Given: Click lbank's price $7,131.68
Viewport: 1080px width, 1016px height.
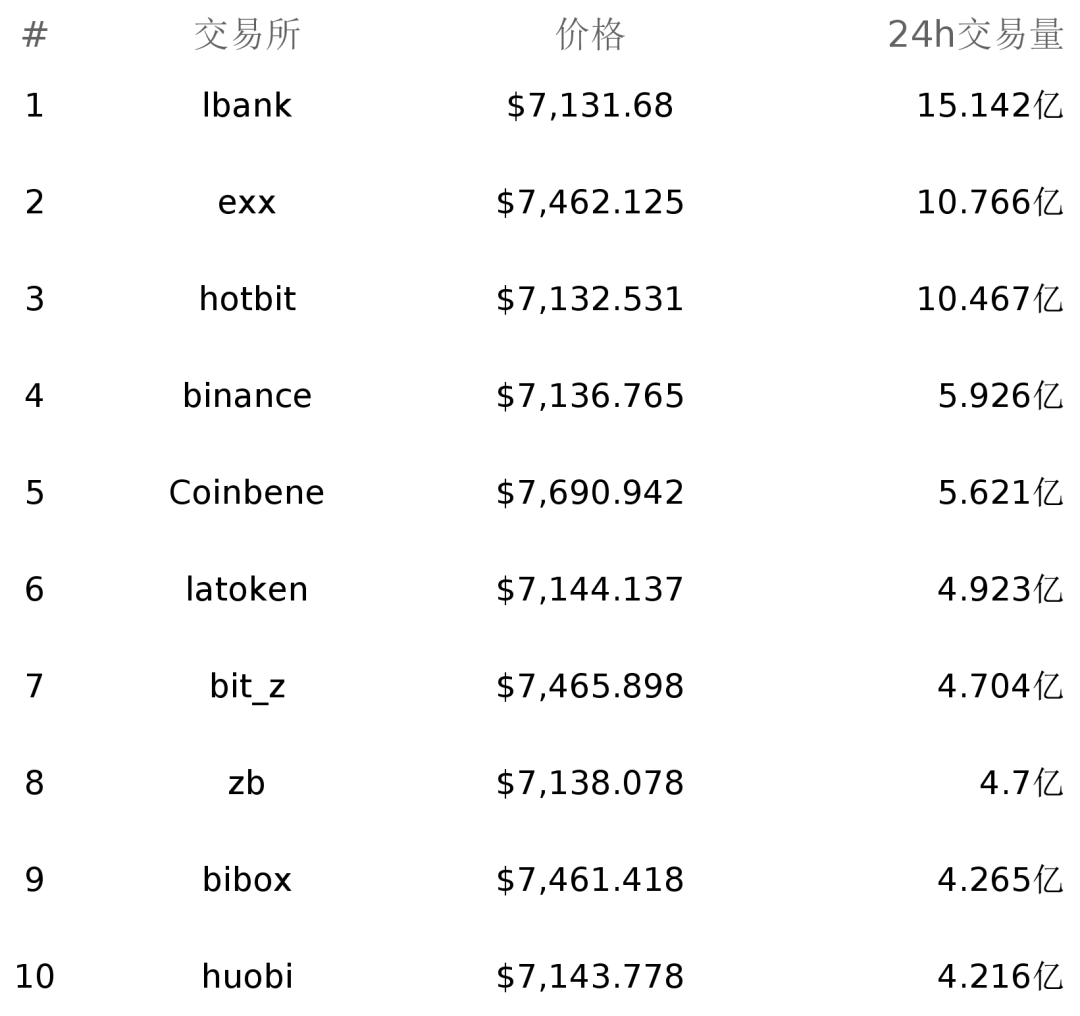Looking at the screenshot, I should 590,106.
